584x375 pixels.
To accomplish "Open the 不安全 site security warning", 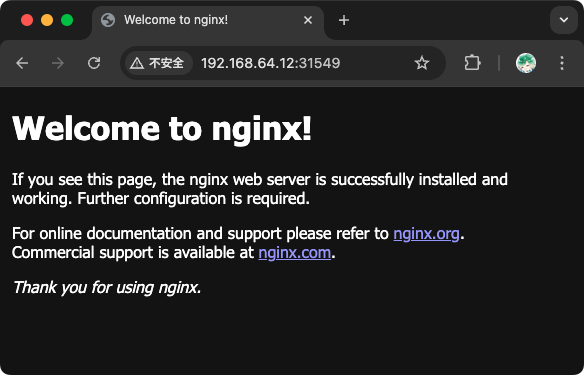I will (x=158, y=63).
